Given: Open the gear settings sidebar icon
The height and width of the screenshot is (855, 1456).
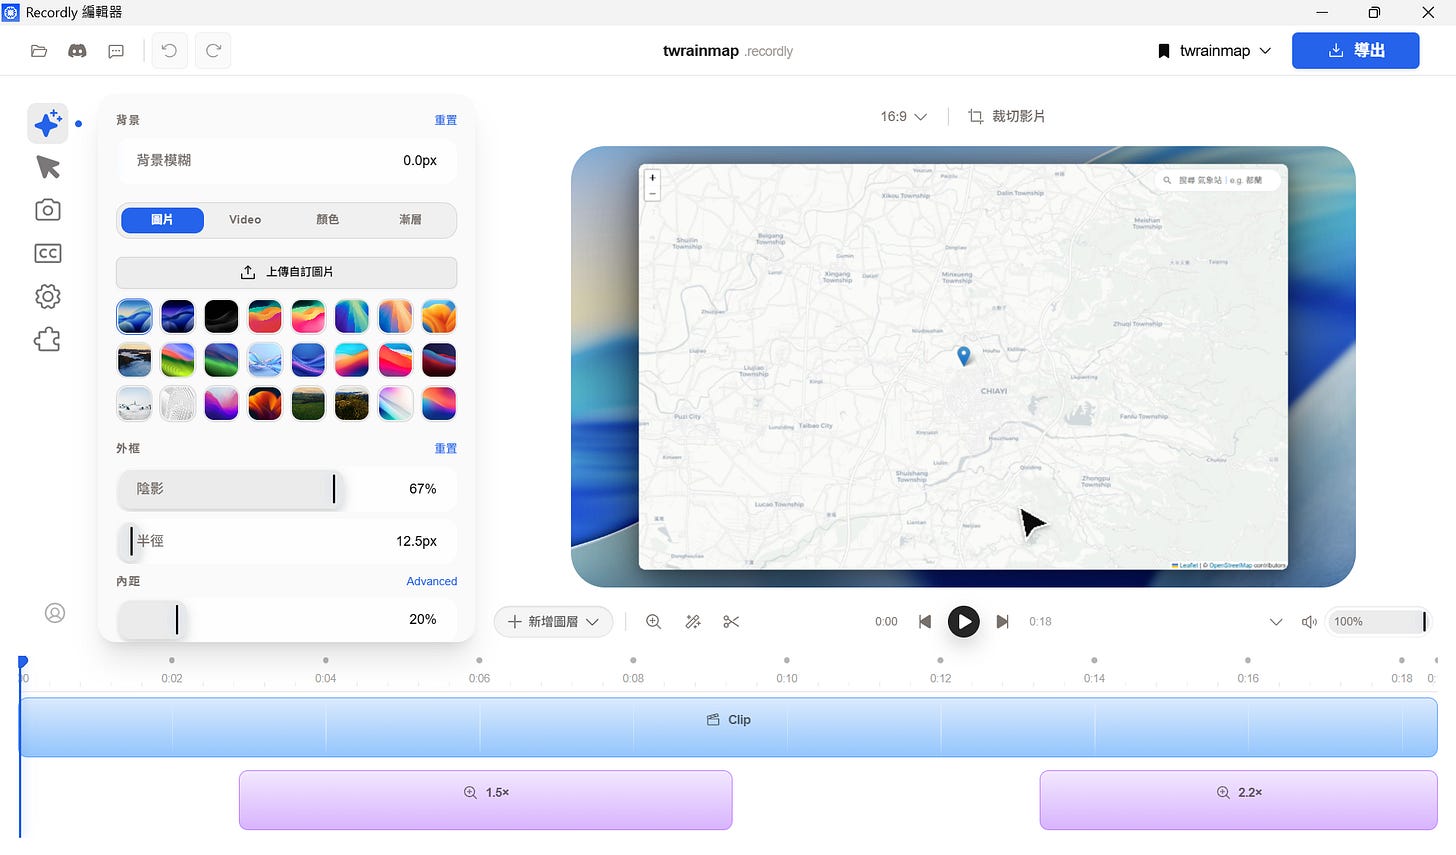Looking at the screenshot, I should coord(48,296).
